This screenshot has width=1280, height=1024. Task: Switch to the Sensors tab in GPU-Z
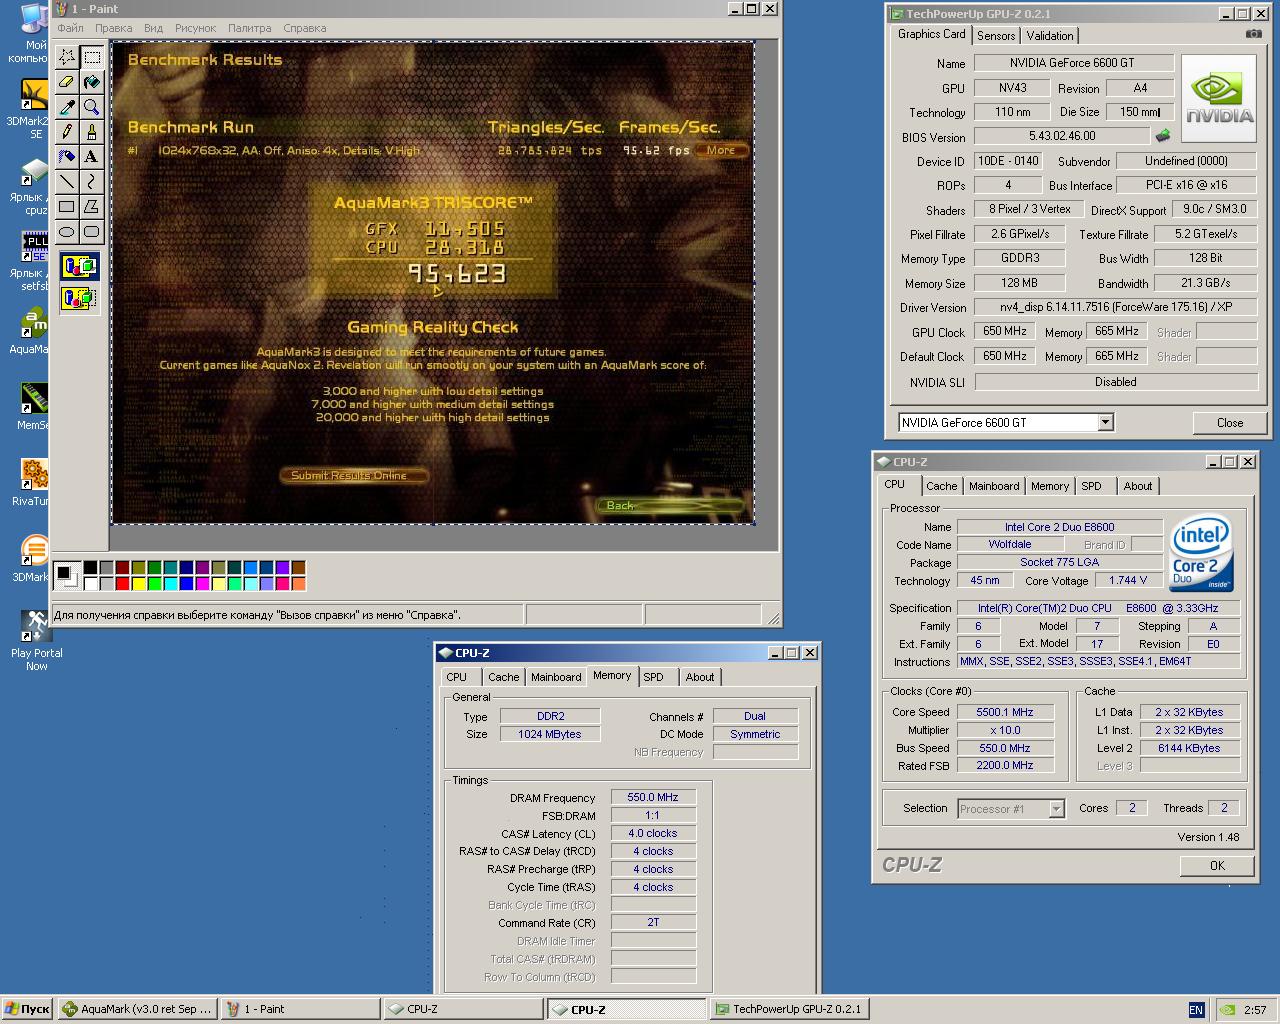pyautogui.click(x=996, y=35)
